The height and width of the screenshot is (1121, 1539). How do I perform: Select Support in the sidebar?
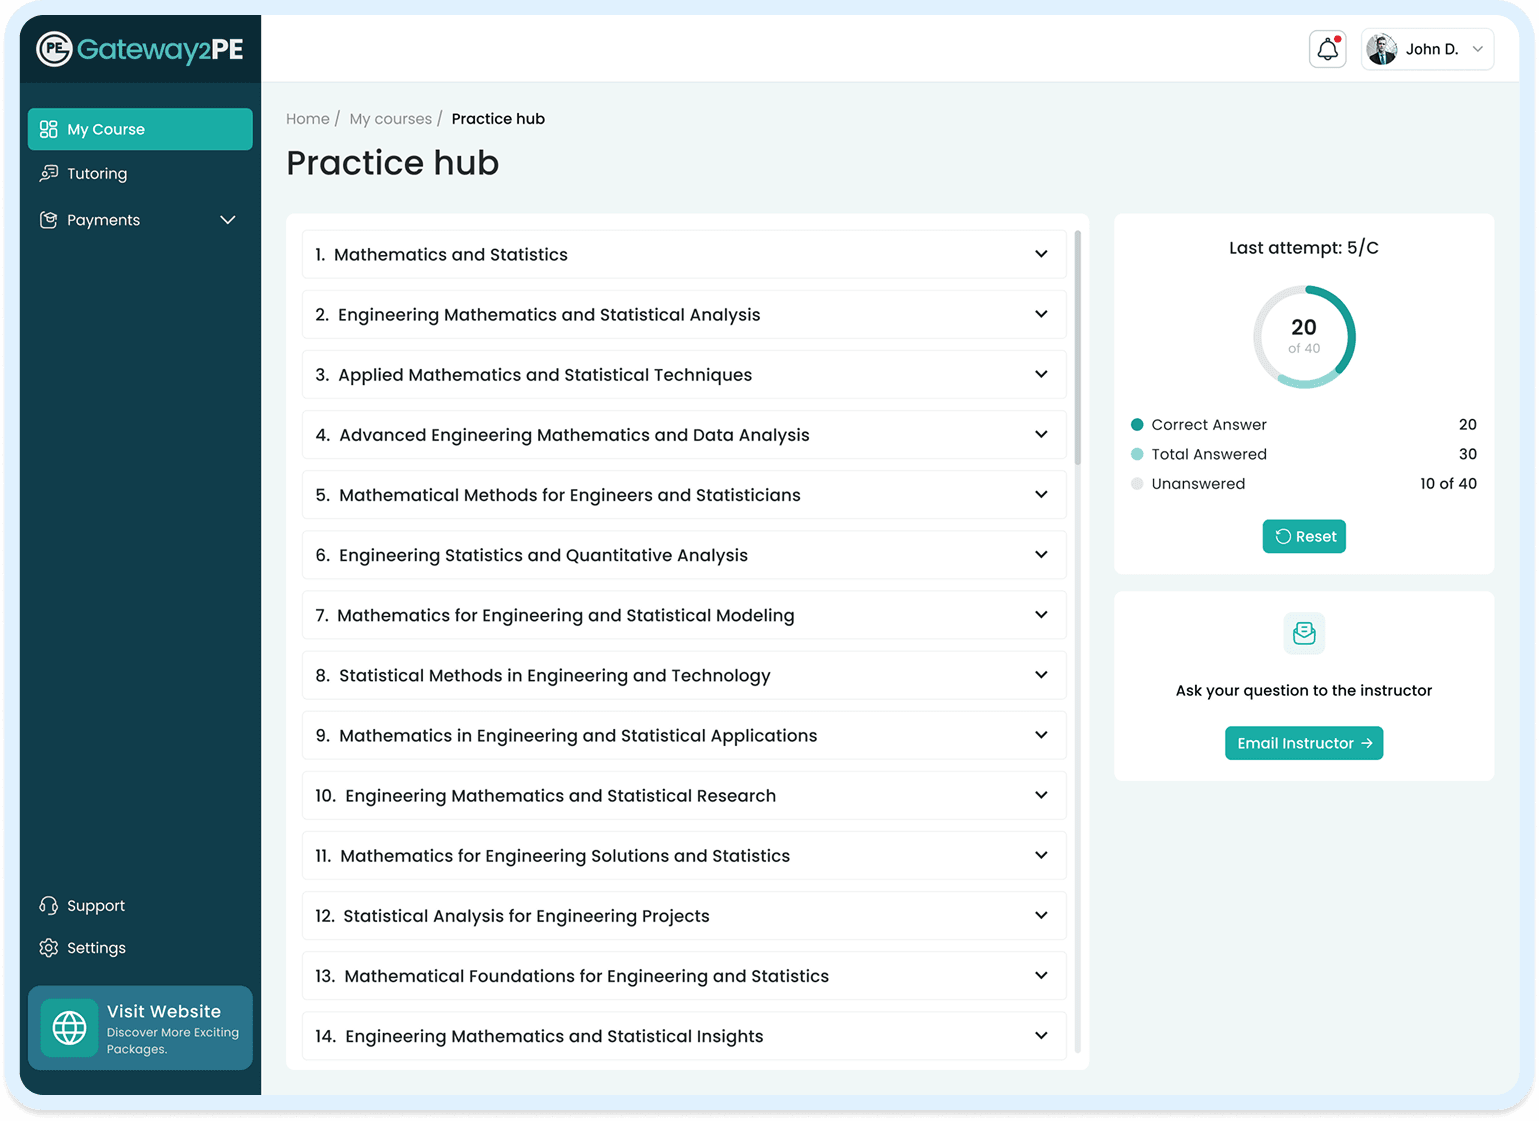96,905
